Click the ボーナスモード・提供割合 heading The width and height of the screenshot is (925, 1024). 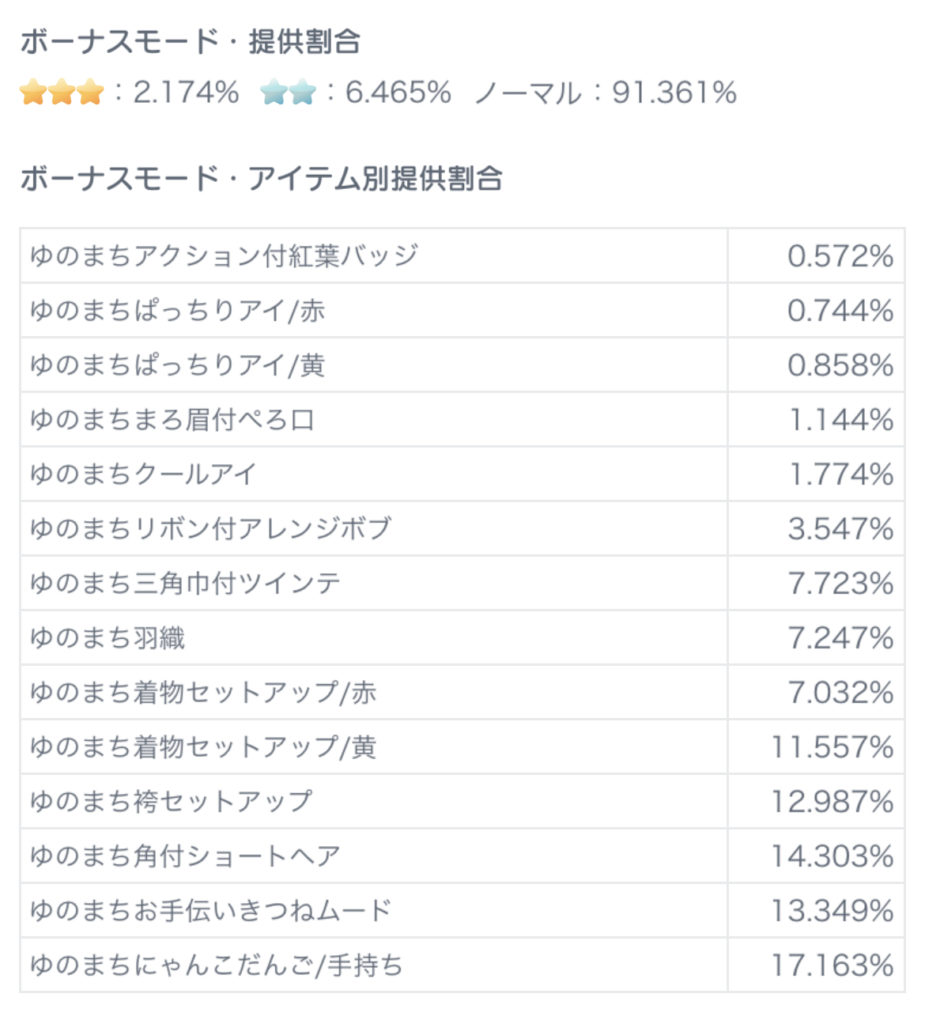[190, 42]
